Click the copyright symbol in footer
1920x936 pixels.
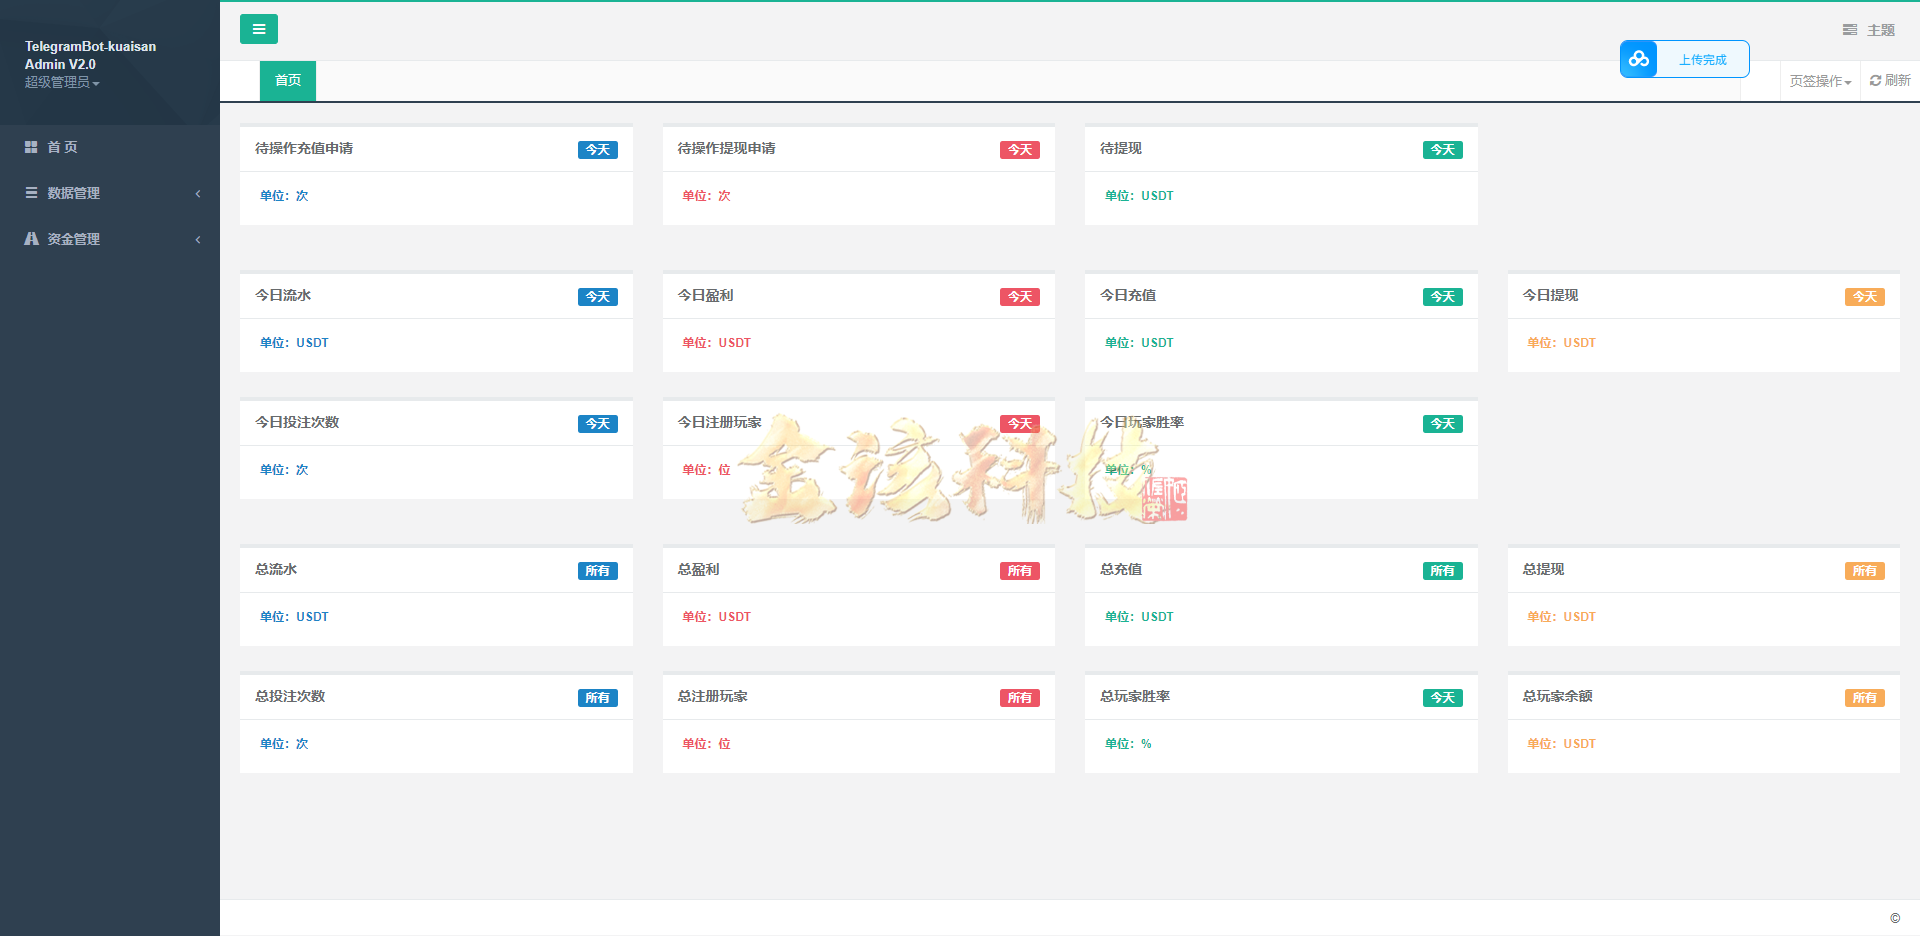click(x=1895, y=918)
